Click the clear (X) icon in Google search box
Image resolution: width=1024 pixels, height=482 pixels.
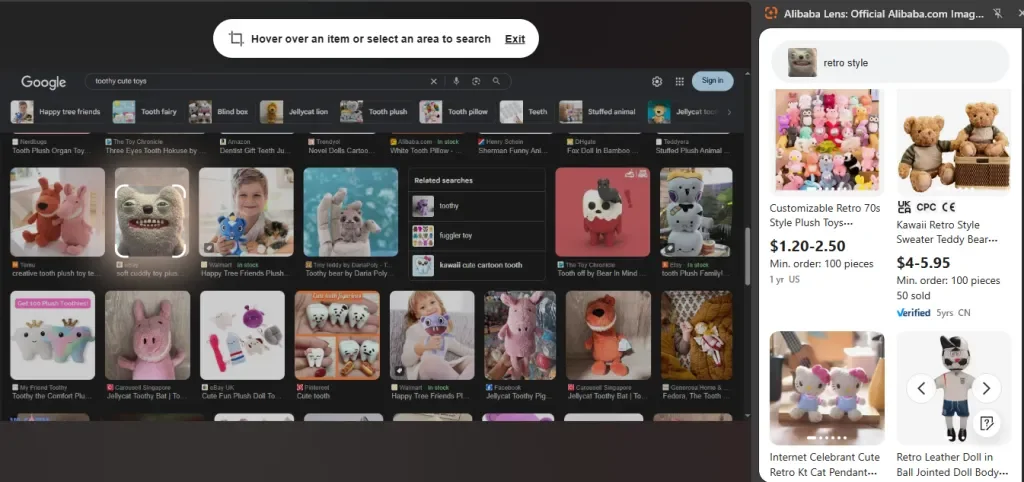tap(433, 81)
